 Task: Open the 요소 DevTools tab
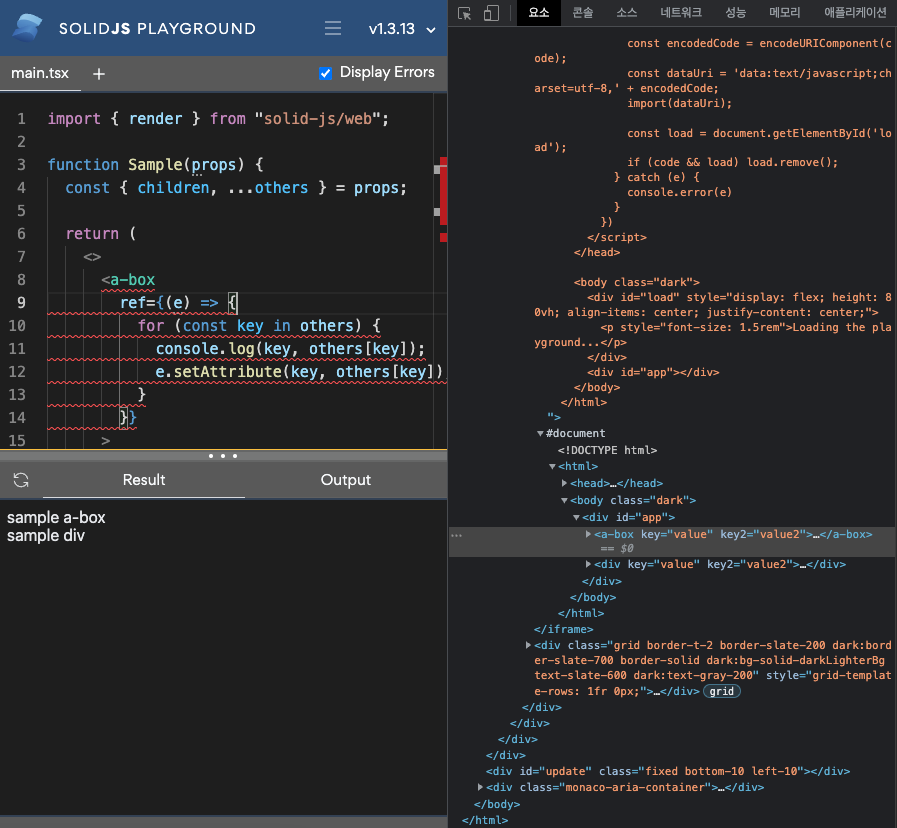coord(539,13)
